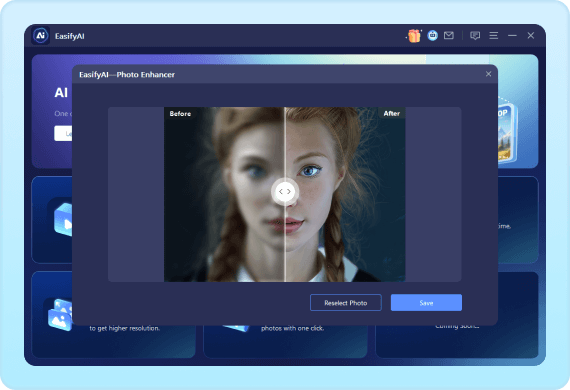Click the Before label on preview

coord(180,114)
